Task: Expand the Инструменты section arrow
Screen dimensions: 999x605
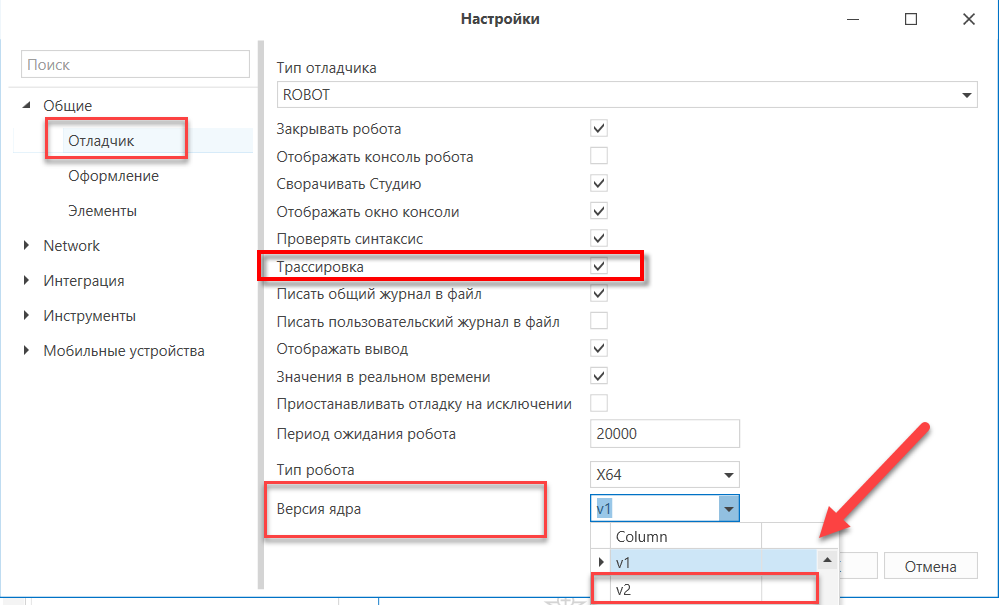Action: tap(26, 315)
